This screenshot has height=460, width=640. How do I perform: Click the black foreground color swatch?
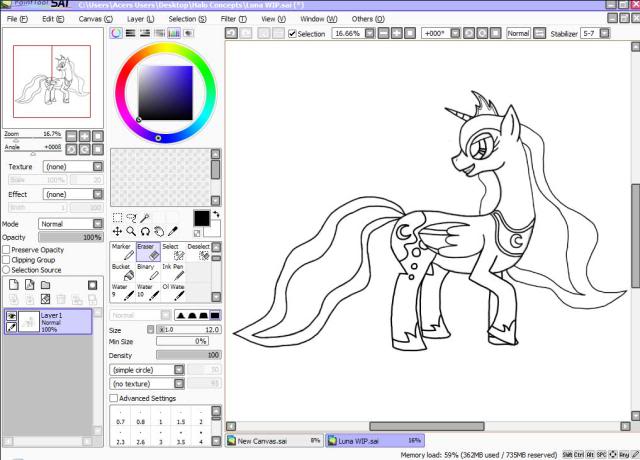pyautogui.click(x=202, y=218)
